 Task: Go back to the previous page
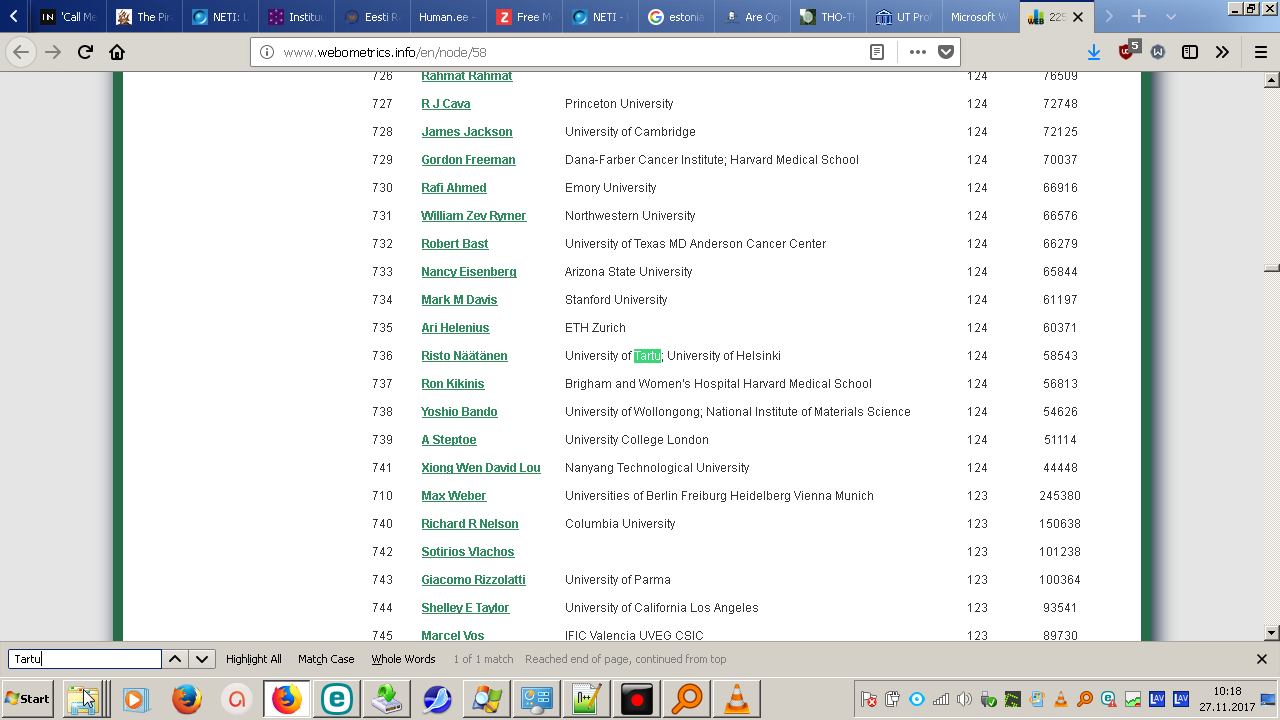22,52
